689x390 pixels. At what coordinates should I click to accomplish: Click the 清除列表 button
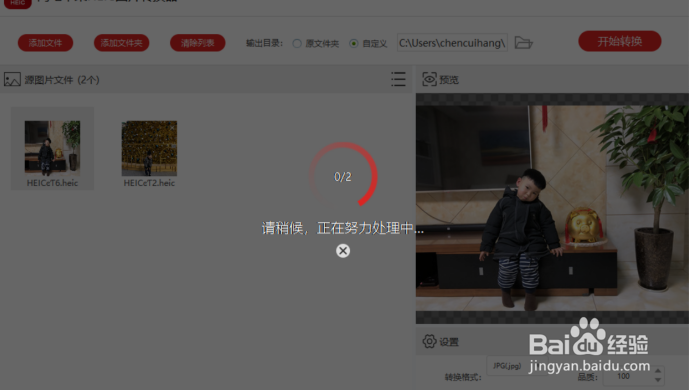pos(198,43)
